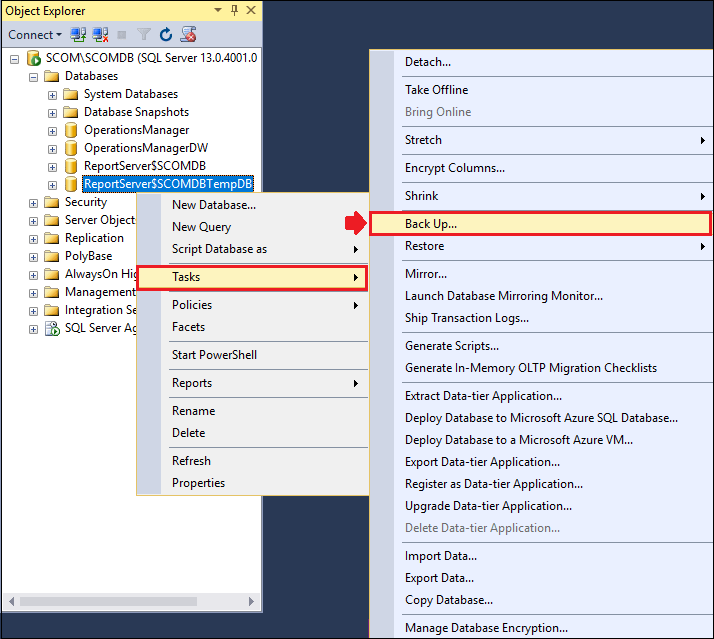Screen dimensions: 714x639
Task: Open the Stretch submenu
Action: [541, 140]
